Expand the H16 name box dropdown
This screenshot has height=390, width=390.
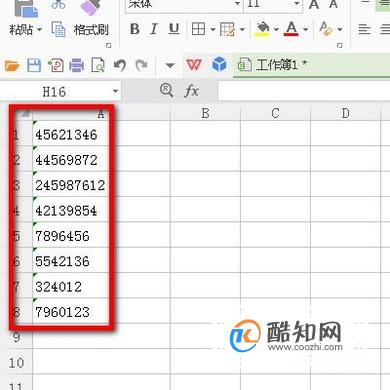point(115,91)
